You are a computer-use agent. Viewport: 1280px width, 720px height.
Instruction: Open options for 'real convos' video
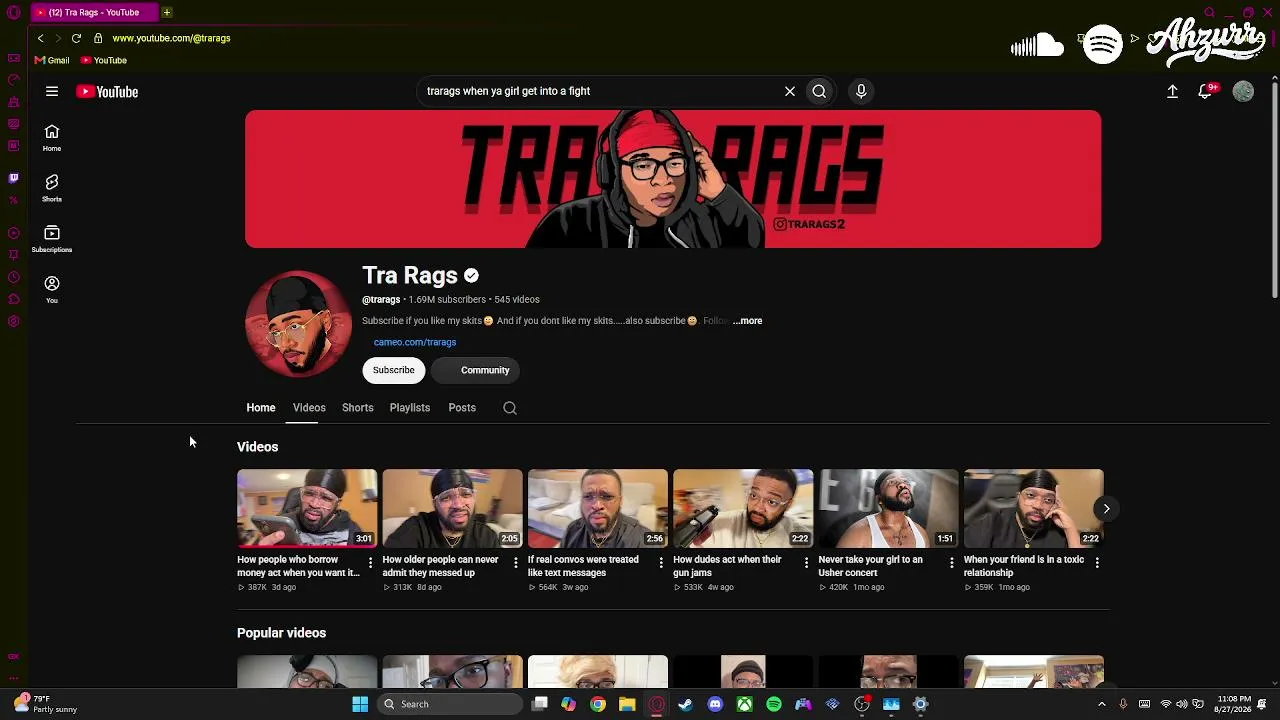coord(661,563)
